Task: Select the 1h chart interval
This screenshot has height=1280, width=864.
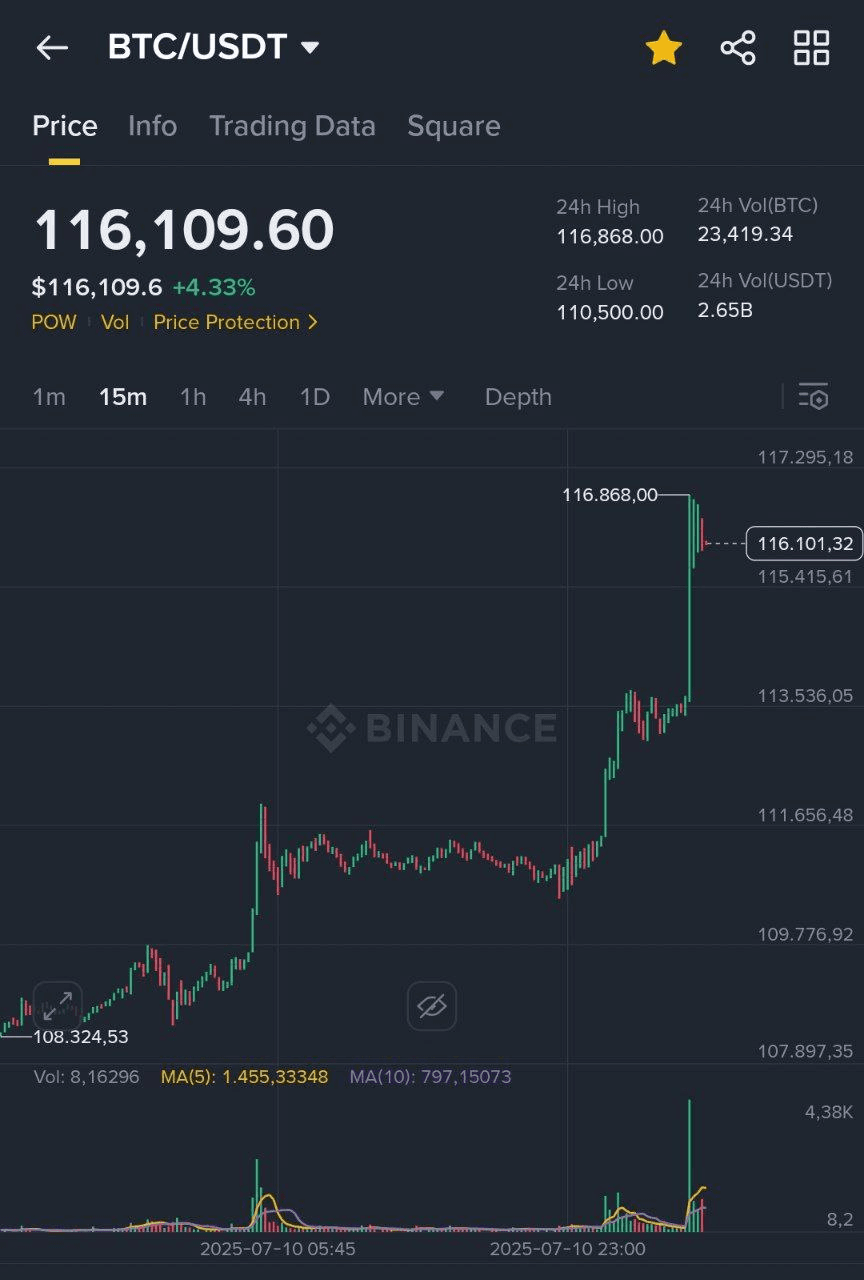Action: tap(193, 397)
